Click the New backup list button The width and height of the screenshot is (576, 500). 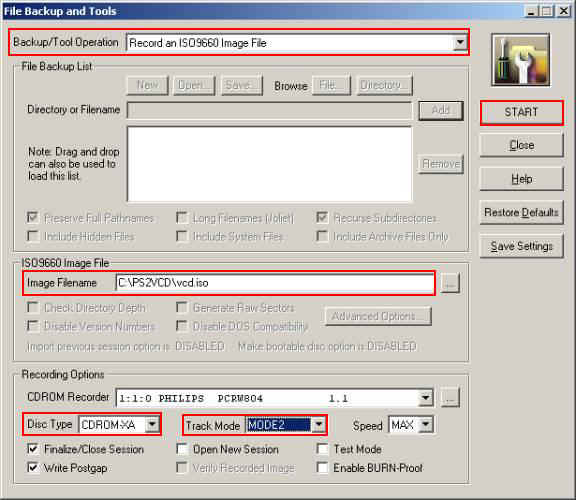(x=148, y=85)
